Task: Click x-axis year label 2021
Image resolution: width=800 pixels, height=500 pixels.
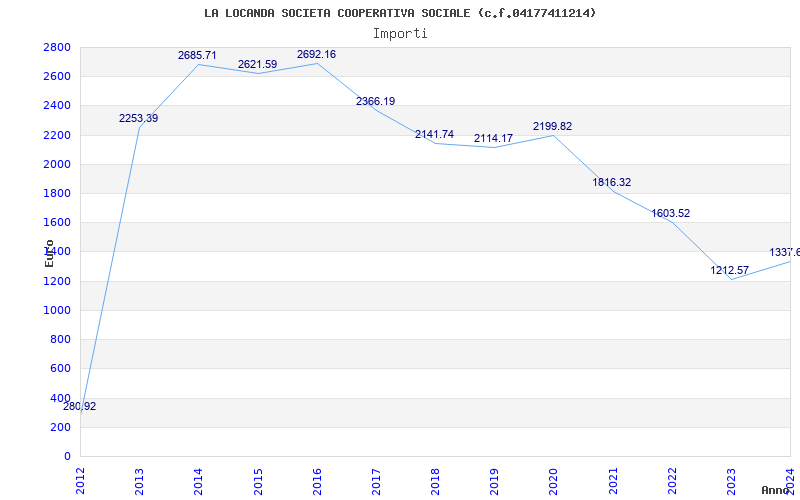Action: [613, 481]
